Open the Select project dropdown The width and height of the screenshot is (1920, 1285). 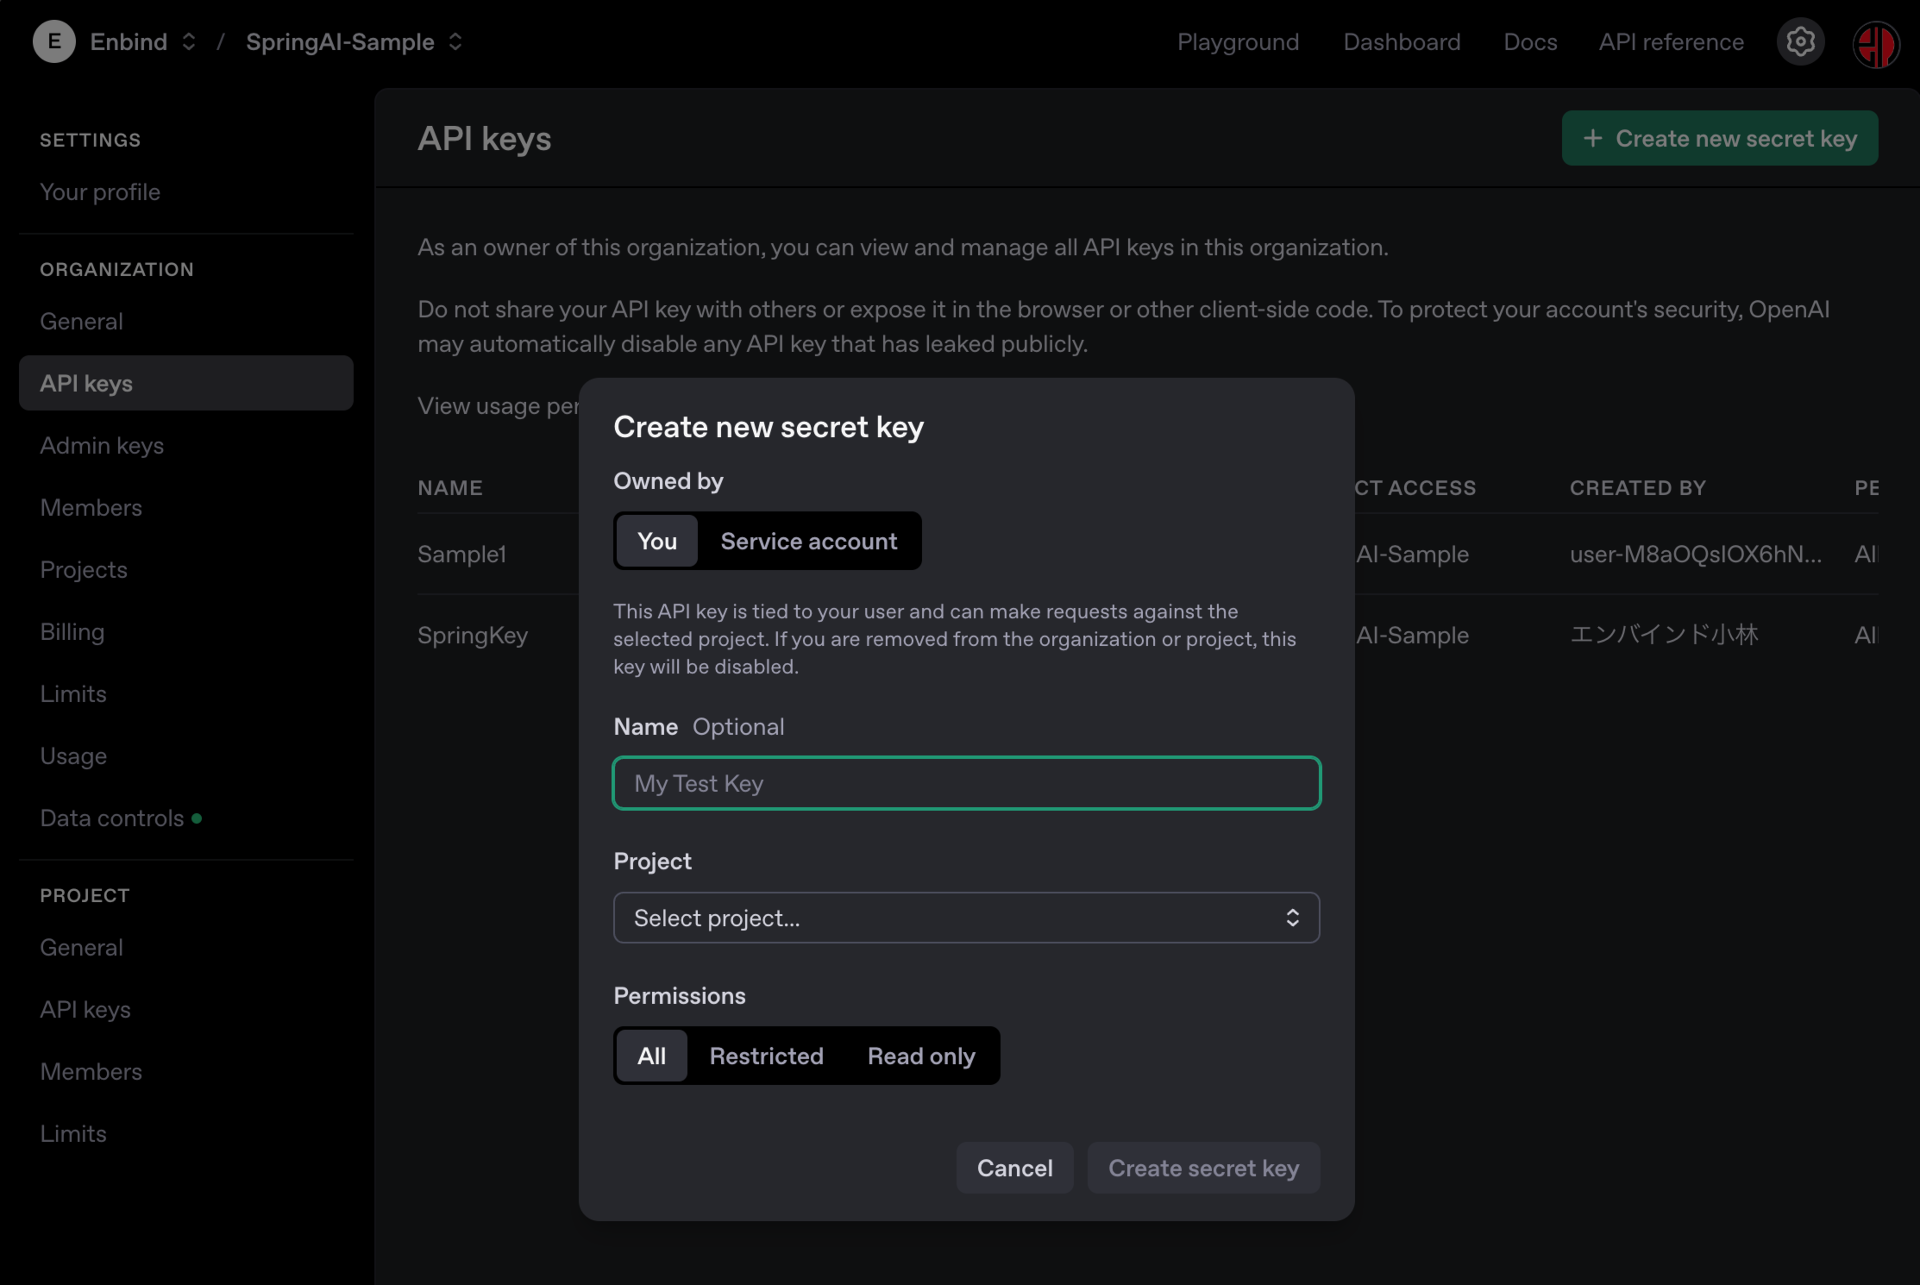tap(966, 918)
